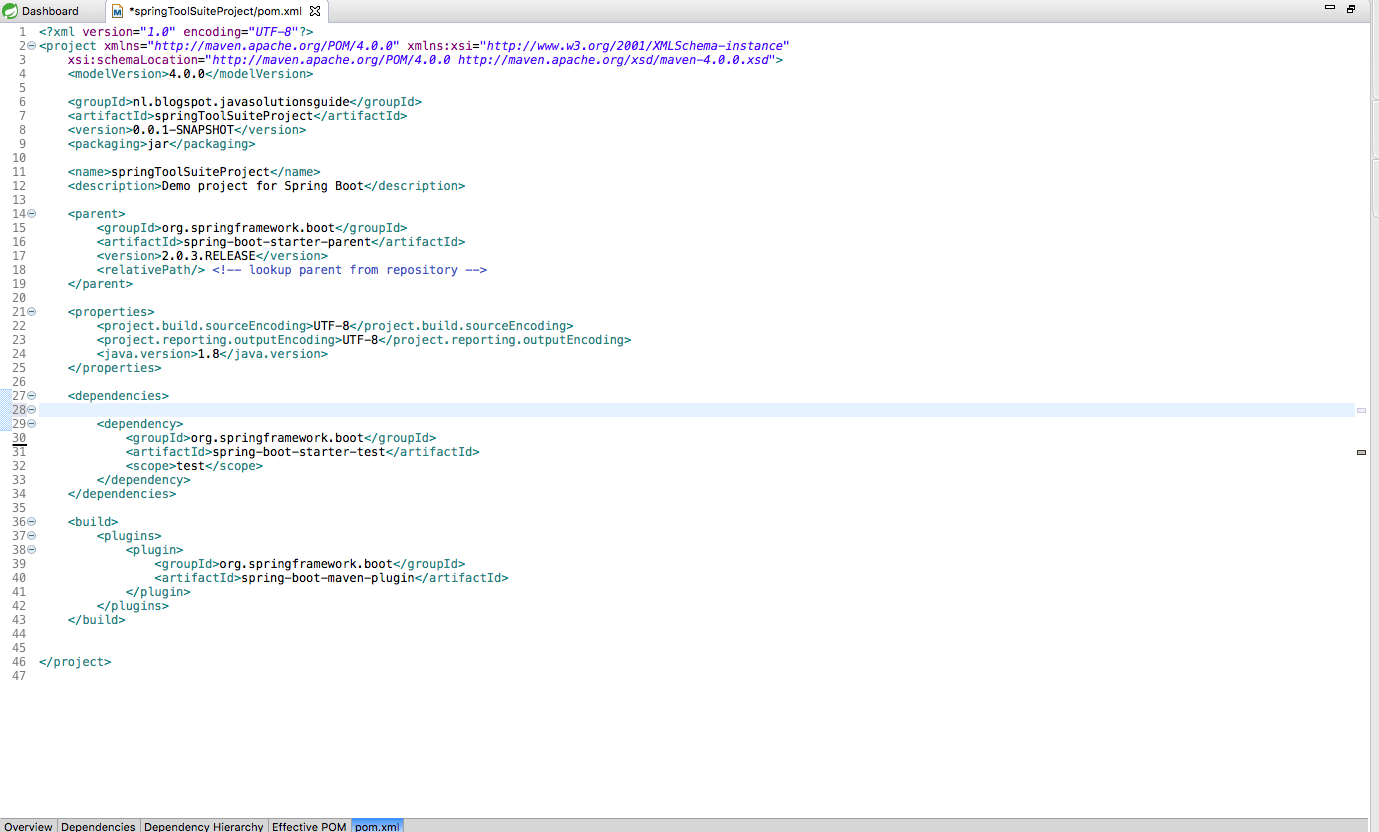Collapse the project element at line 2

32,46
